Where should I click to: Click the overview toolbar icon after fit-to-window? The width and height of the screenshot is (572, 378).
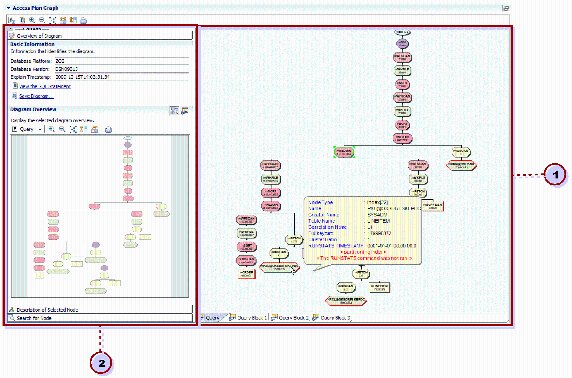point(83,130)
